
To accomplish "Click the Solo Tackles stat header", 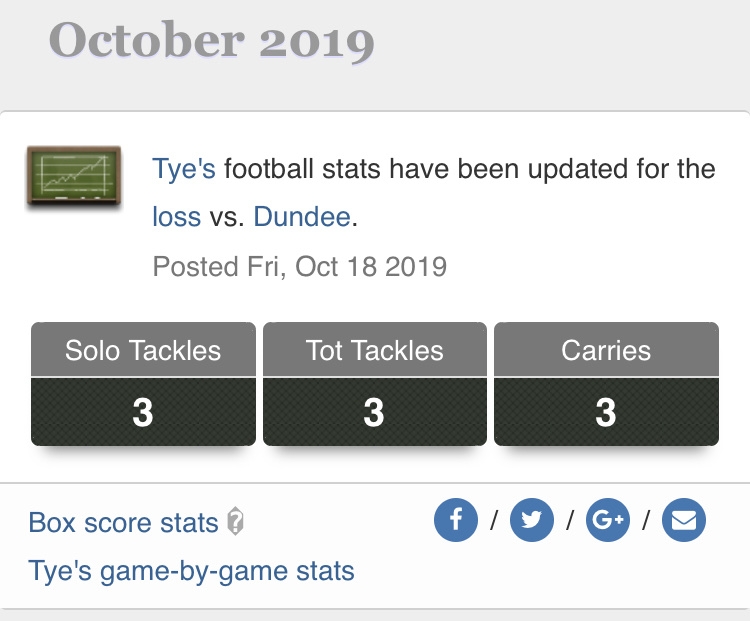I will [143, 351].
